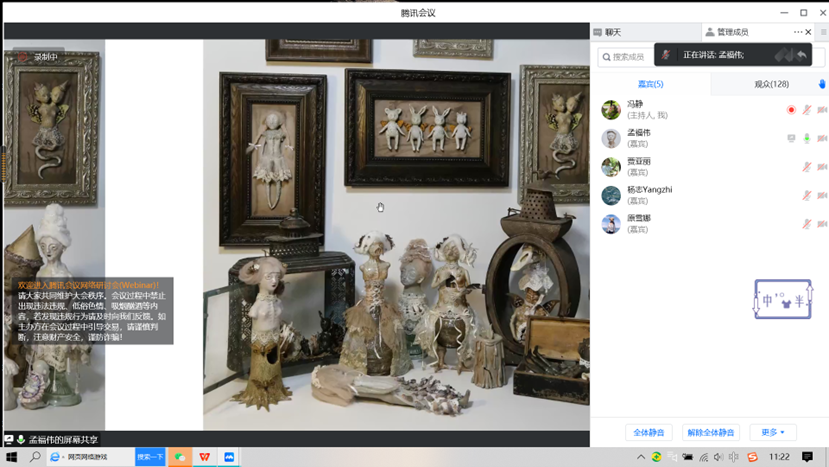The height and width of the screenshot is (467, 829).
Task: Click the screen share icon beside 孟福伟
Action: (x=791, y=139)
